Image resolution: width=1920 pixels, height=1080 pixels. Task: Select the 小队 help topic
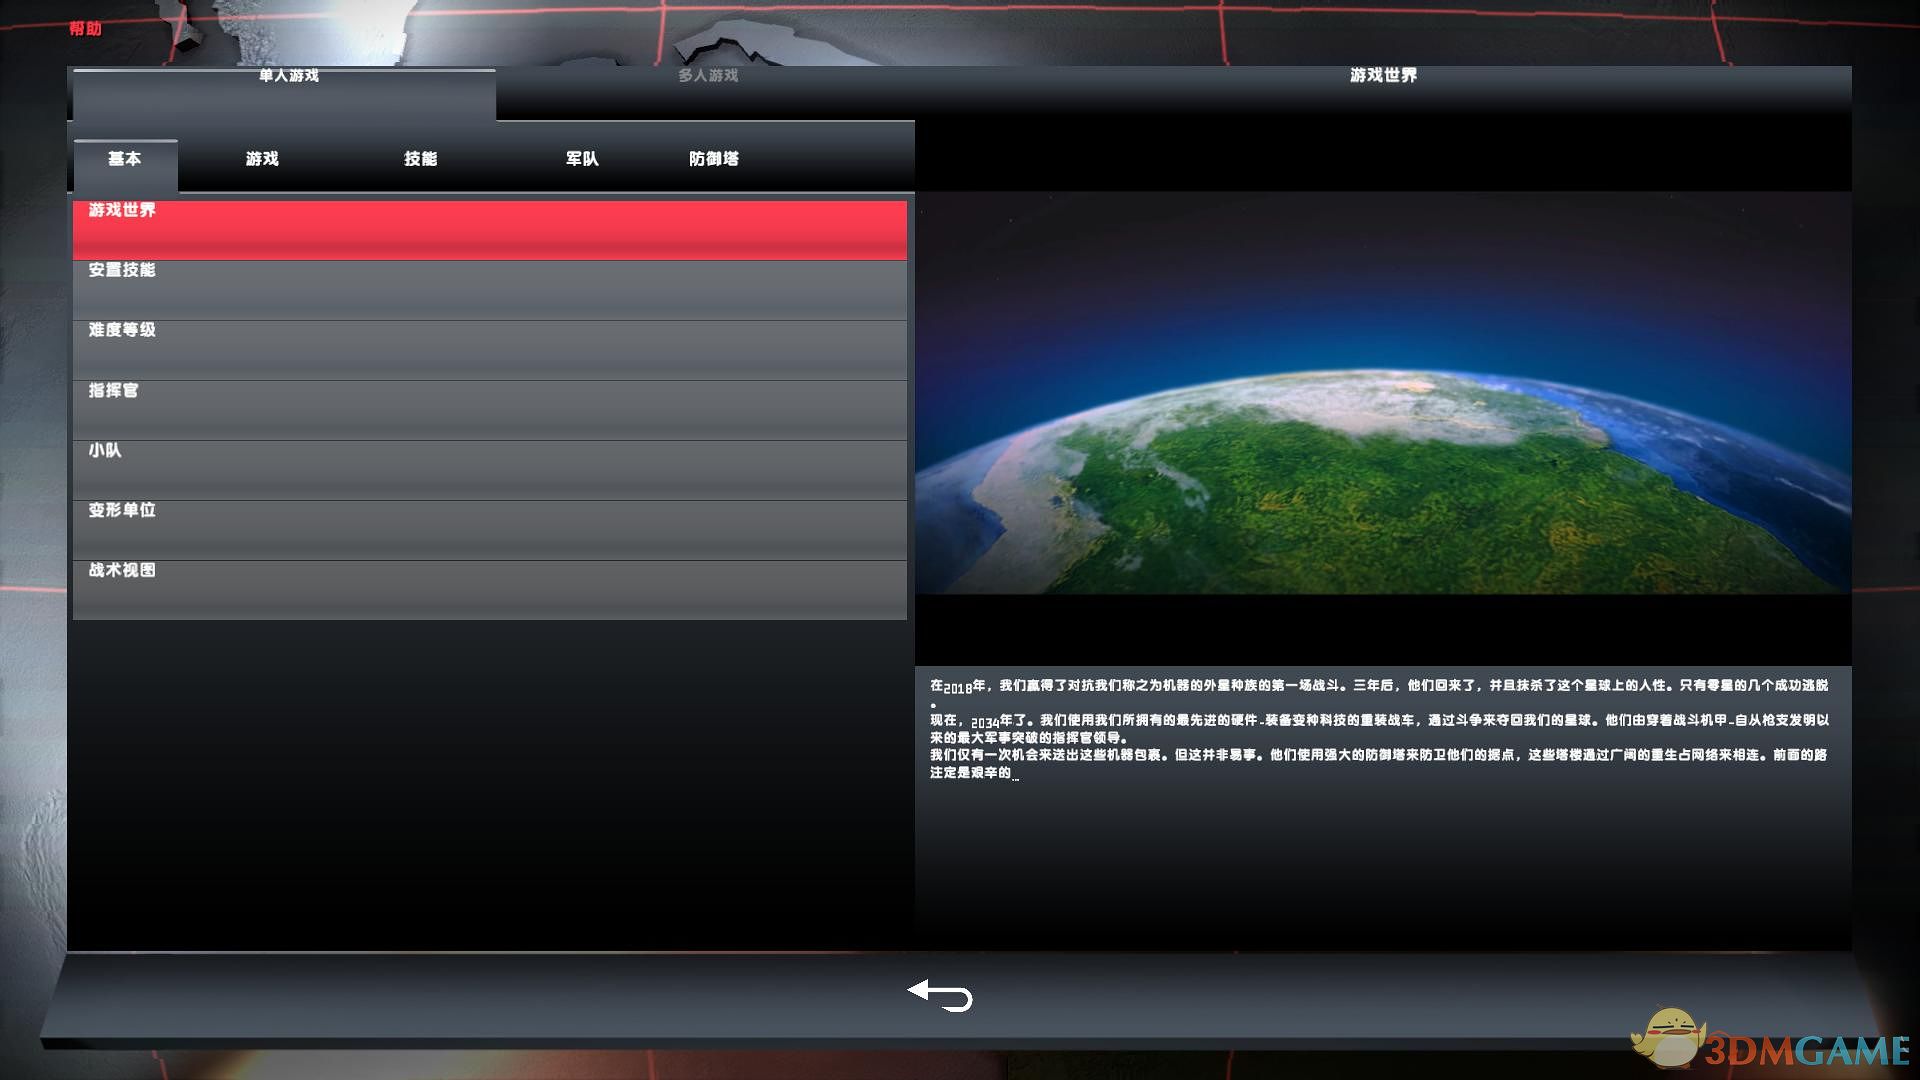coord(489,470)
